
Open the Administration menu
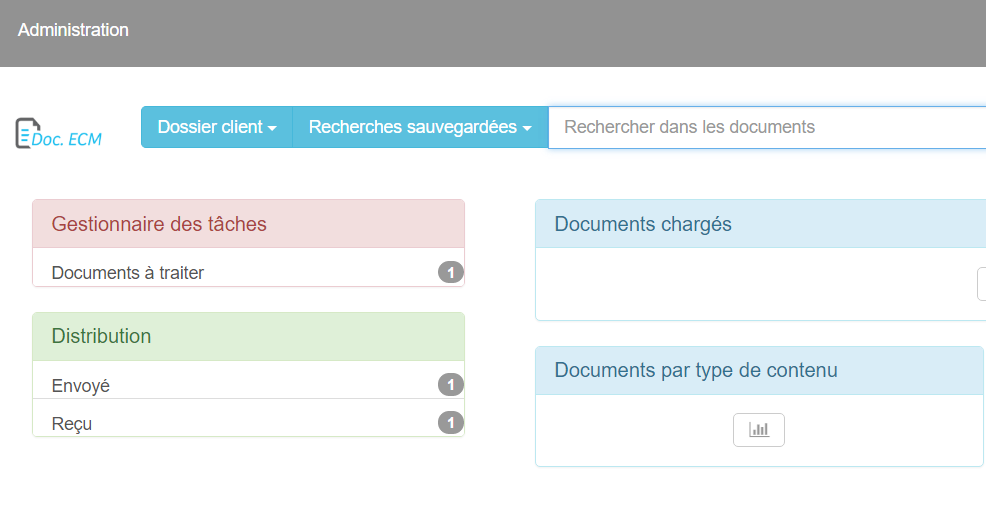(73, 30)
